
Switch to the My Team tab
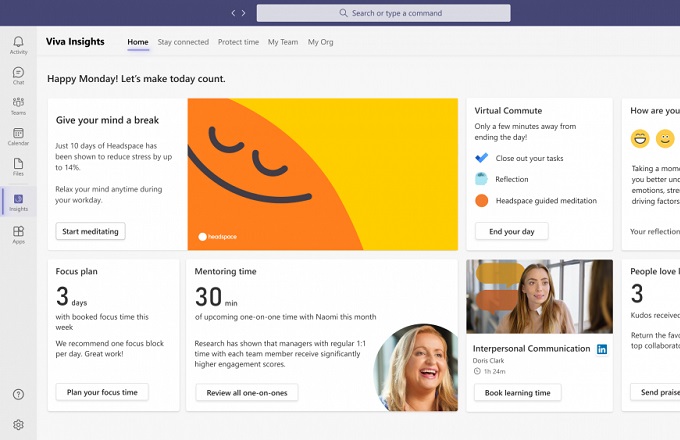pyautogui.click(x=283, y=42)
